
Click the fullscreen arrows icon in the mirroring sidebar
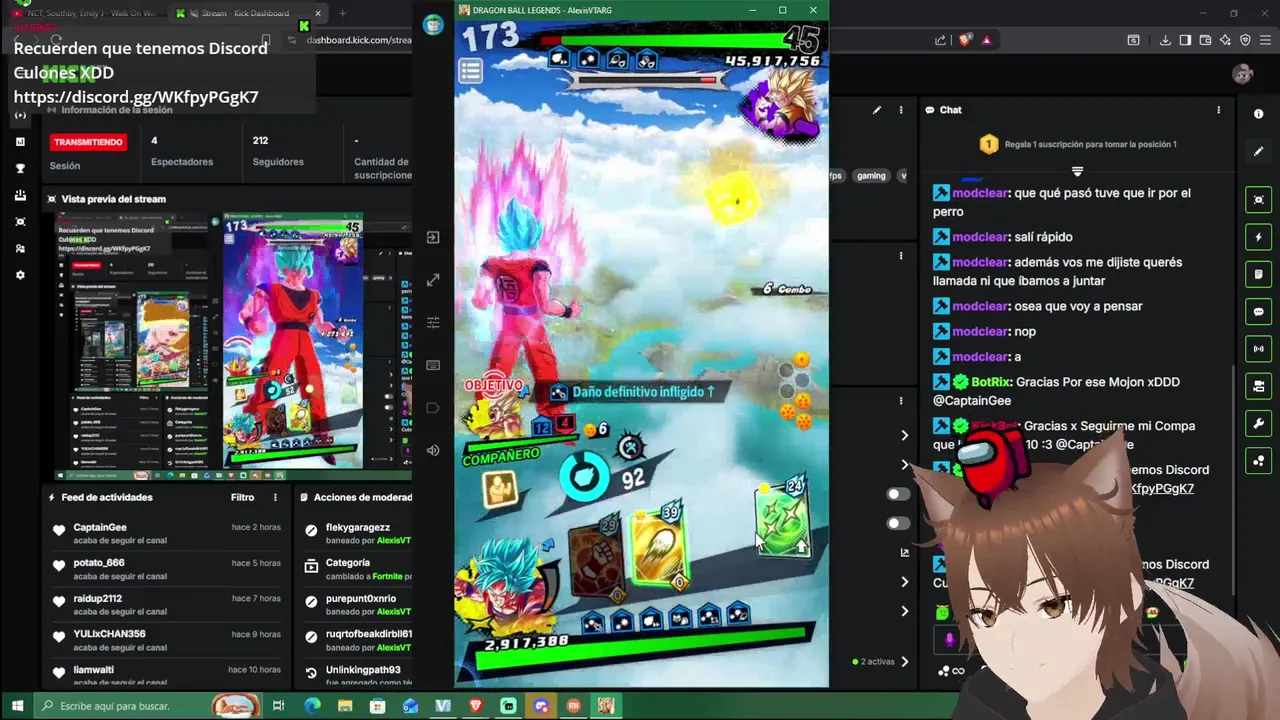[x=433, y=280]
